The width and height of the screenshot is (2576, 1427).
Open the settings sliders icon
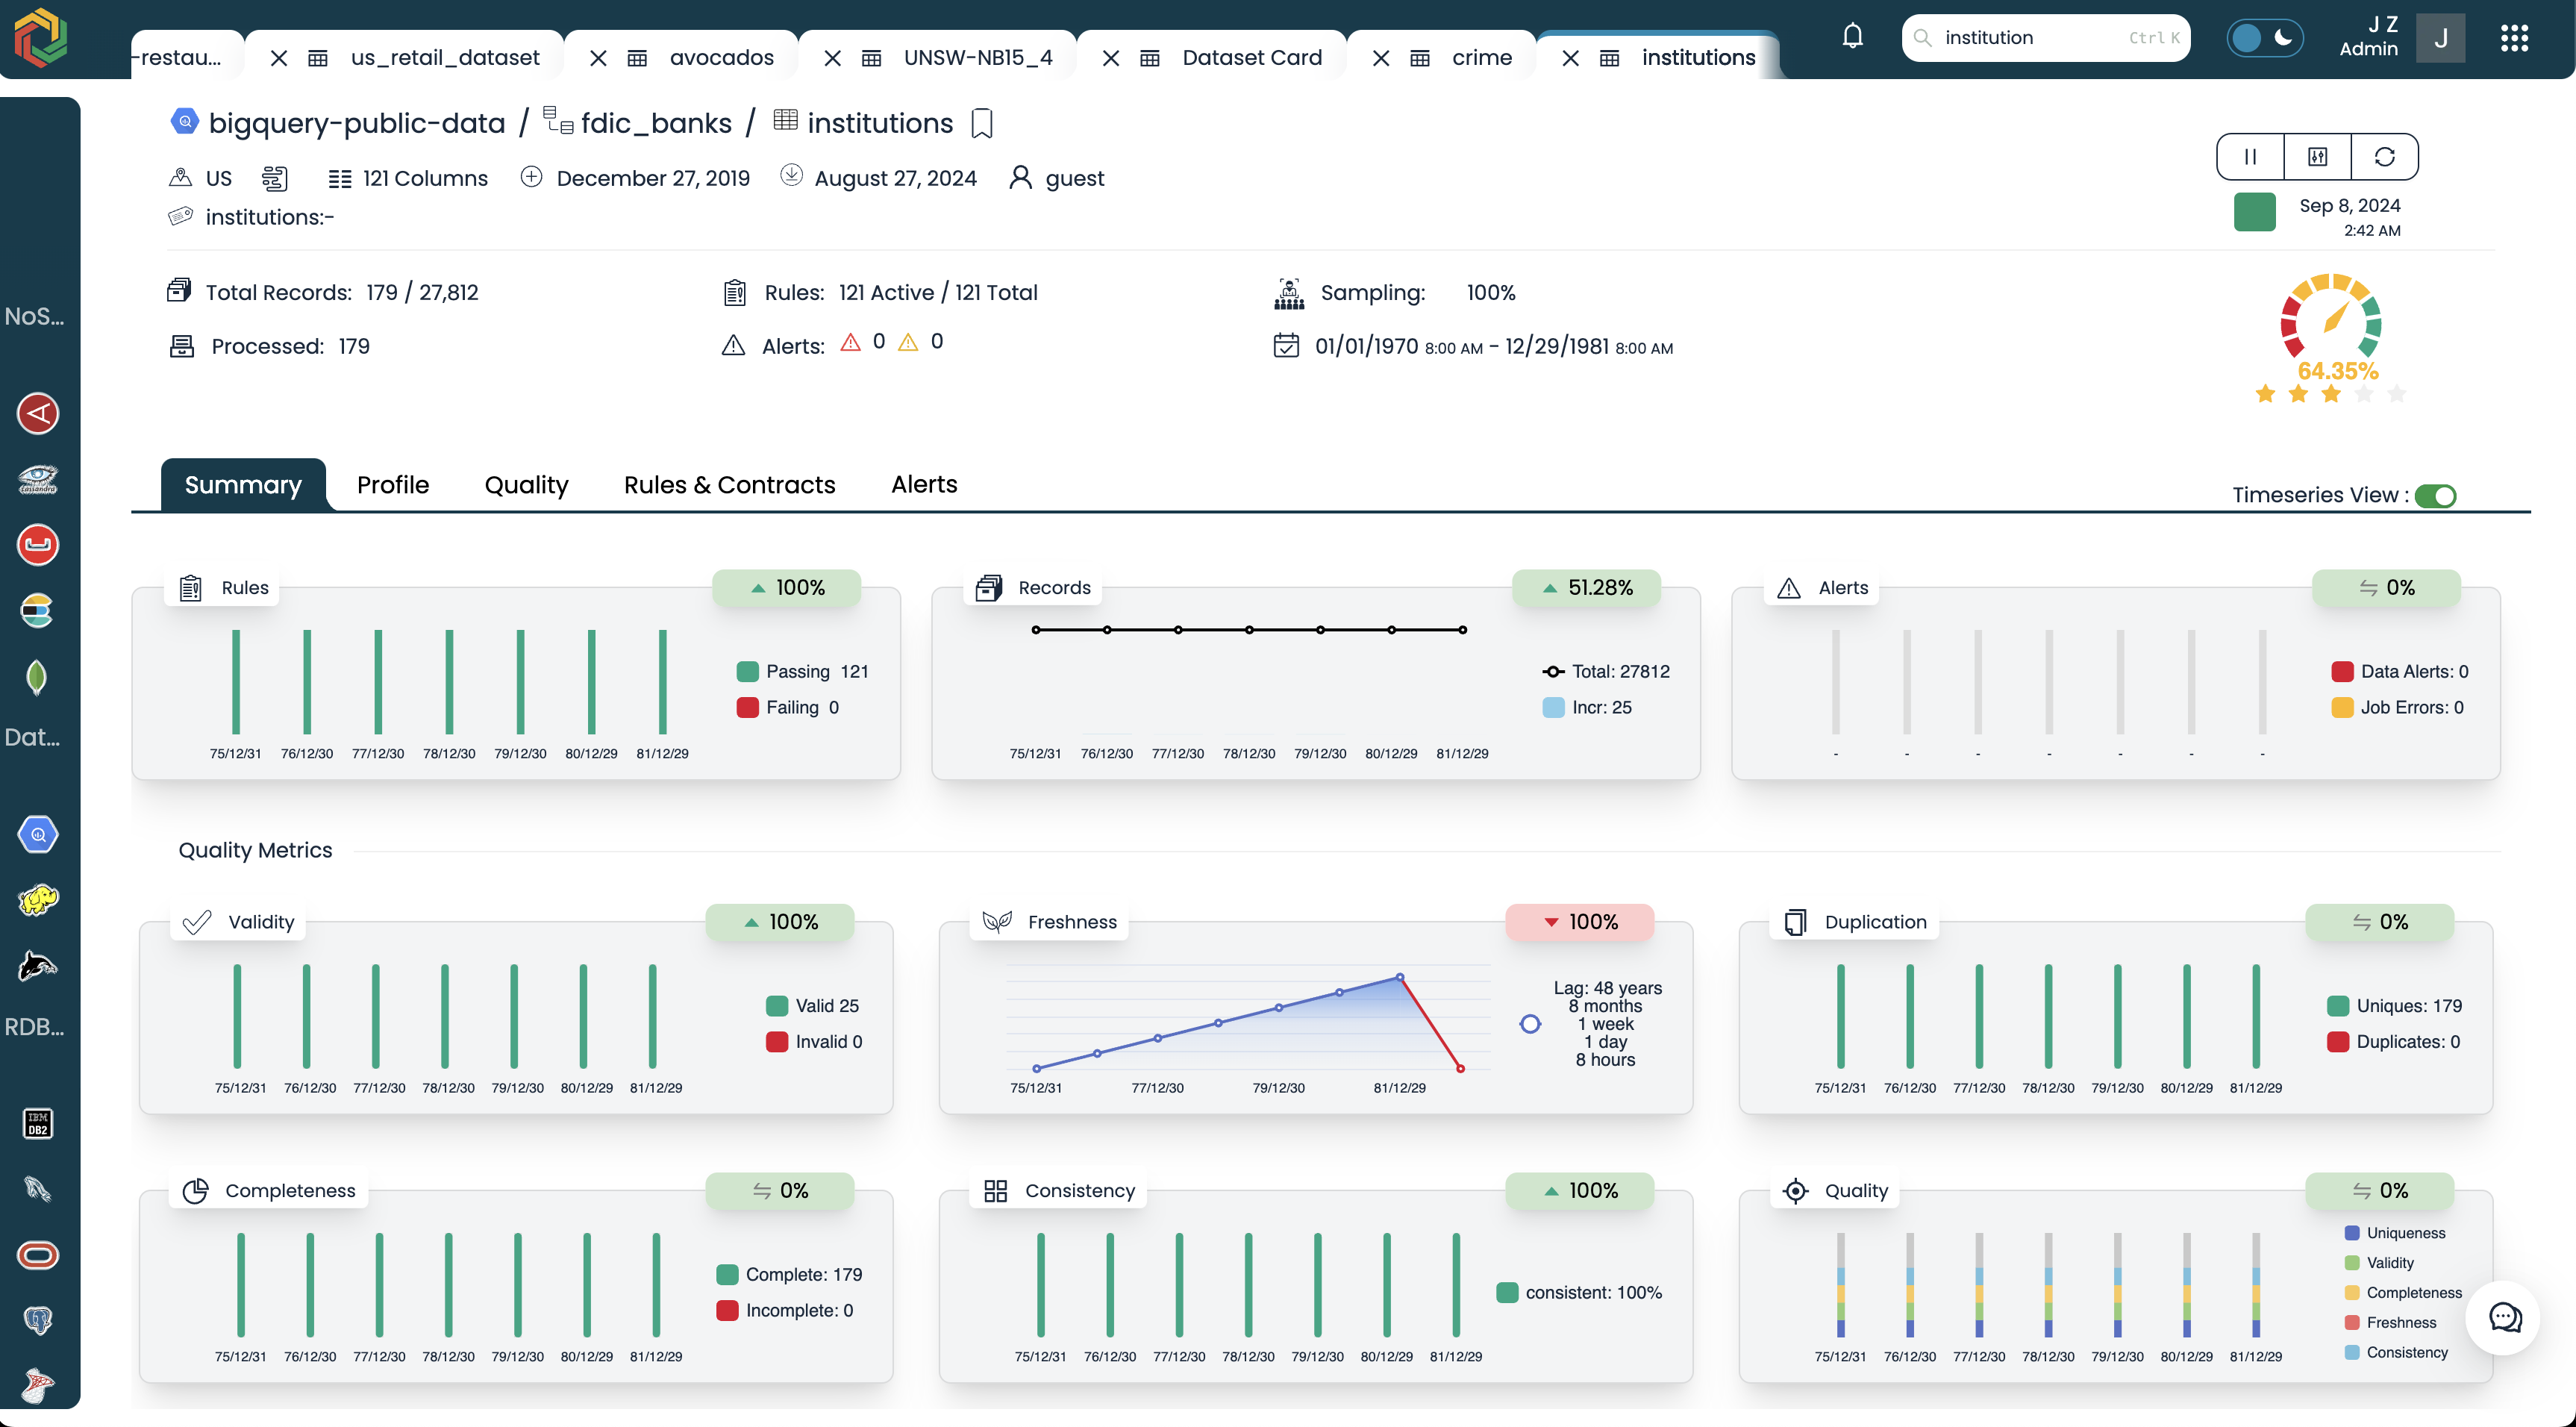[x=2317, y=156]
